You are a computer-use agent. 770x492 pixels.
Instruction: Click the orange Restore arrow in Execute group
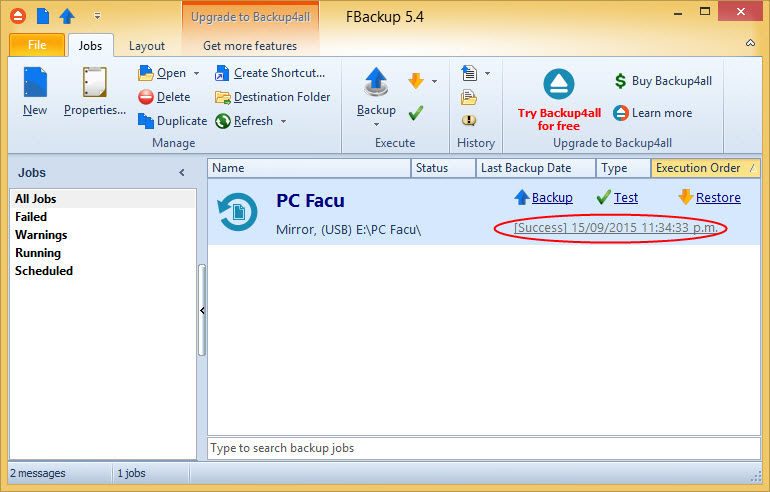pyautogui.click(x=416, y=81)
